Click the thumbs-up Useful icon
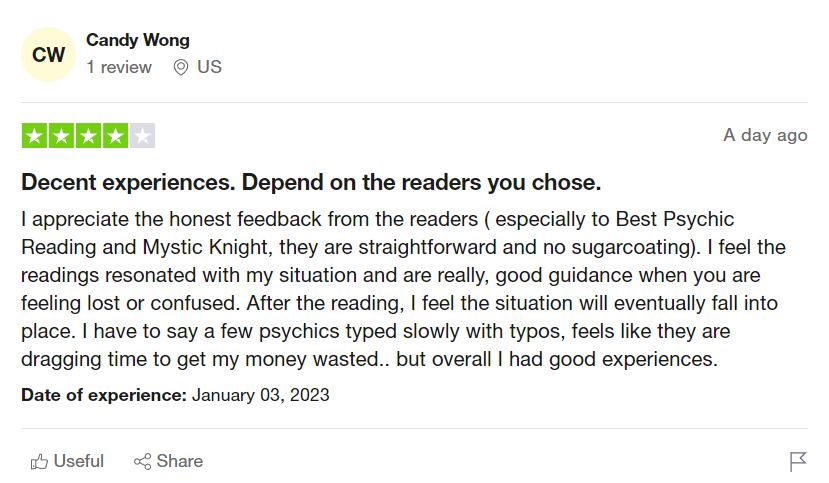The height and width of the screenshot is (483, 829). click(39, 462)
